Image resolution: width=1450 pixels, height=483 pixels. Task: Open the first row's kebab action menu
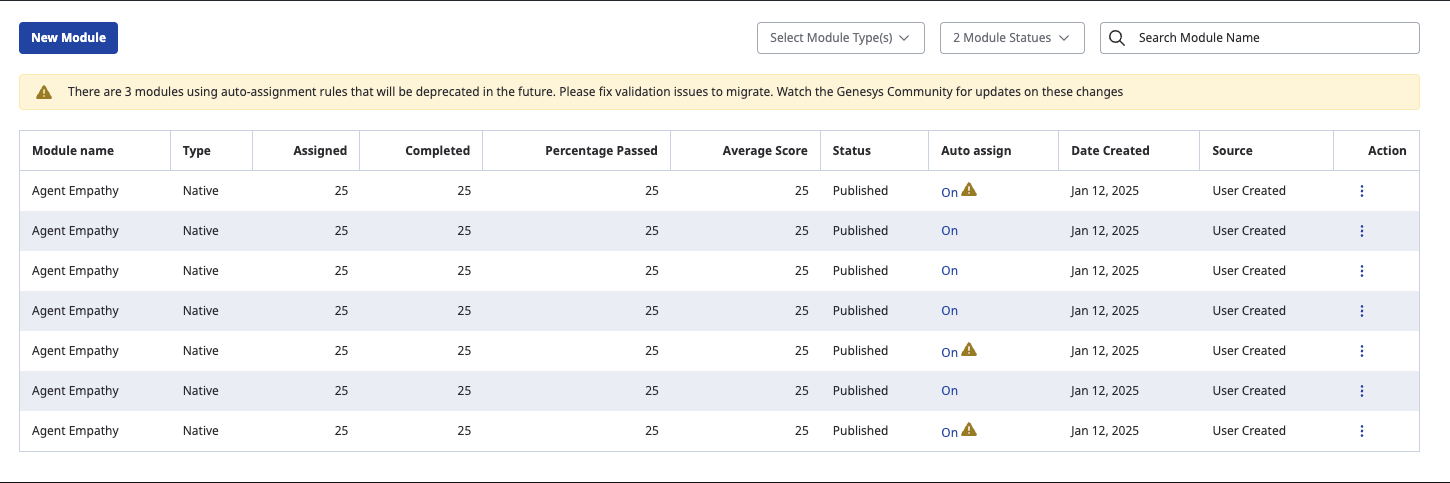(x=1362, y=191)
